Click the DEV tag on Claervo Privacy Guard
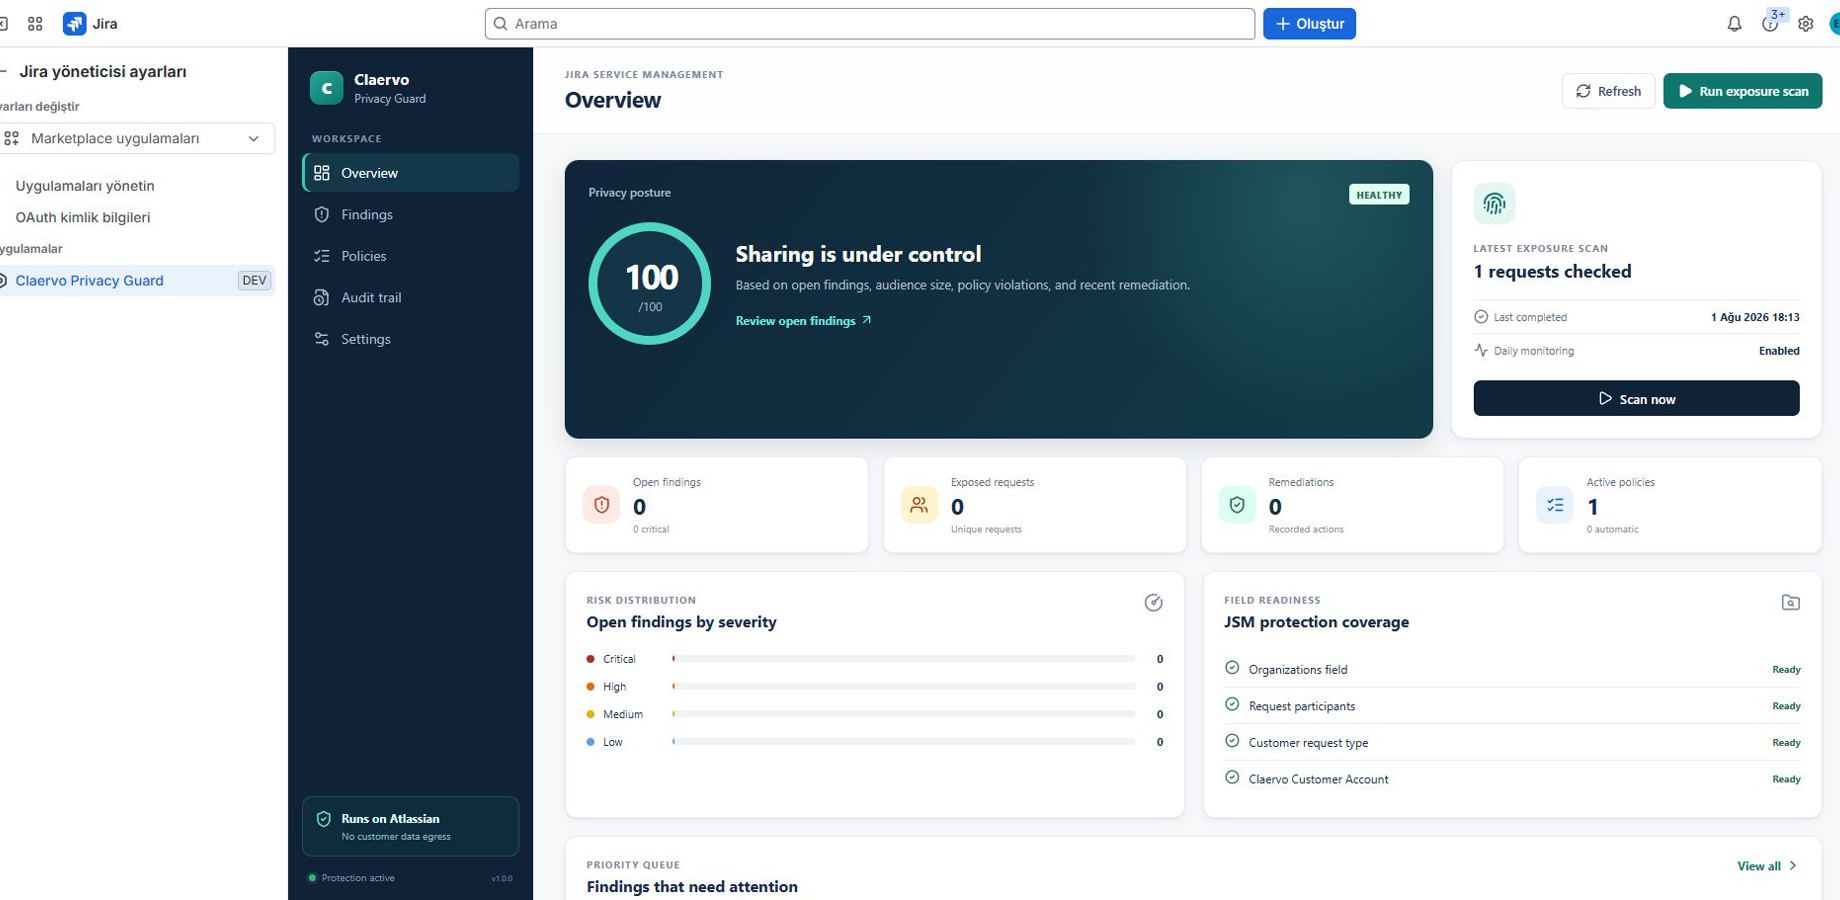Screen dimensions: 1840x900 click(254, 280)
